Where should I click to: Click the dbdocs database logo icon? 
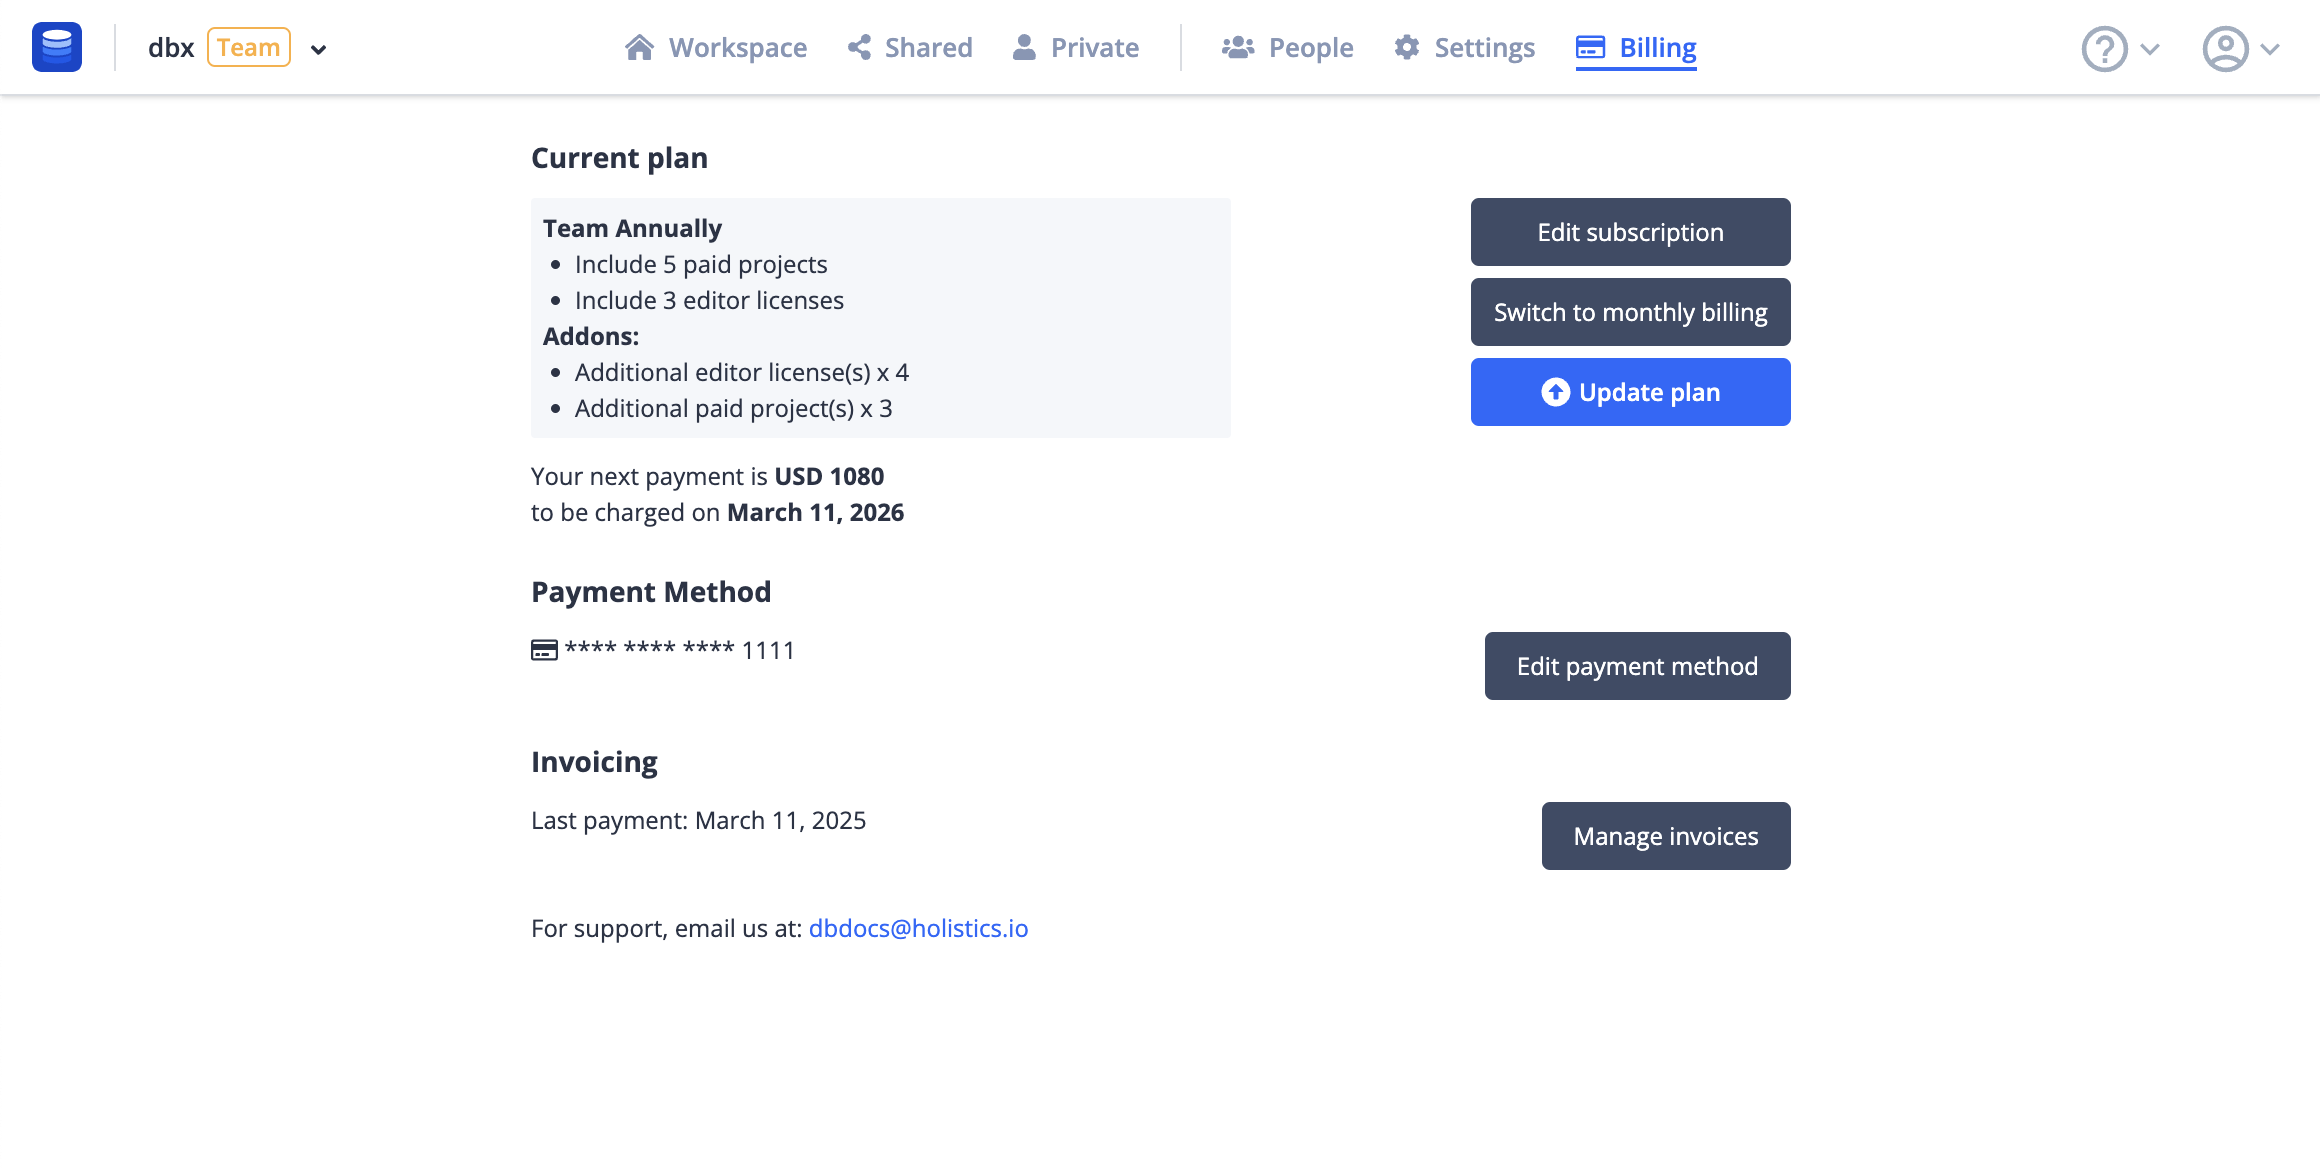click(x=57, y=47)
